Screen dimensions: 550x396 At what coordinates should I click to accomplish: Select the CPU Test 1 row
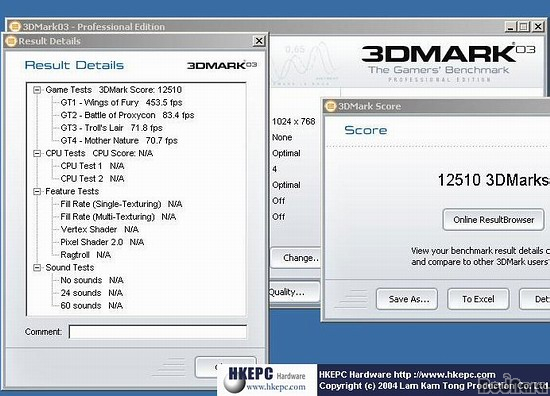click(x=93, y=166)
